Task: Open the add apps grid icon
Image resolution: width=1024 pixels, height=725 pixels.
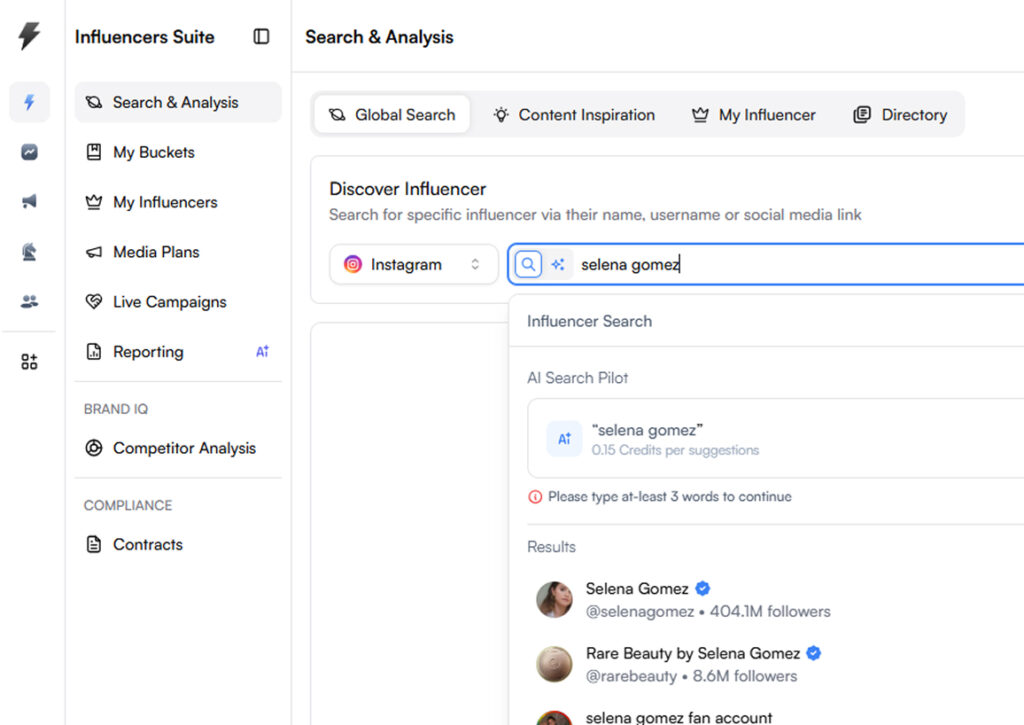Action: pyautogui.click(x=29, y=361)
